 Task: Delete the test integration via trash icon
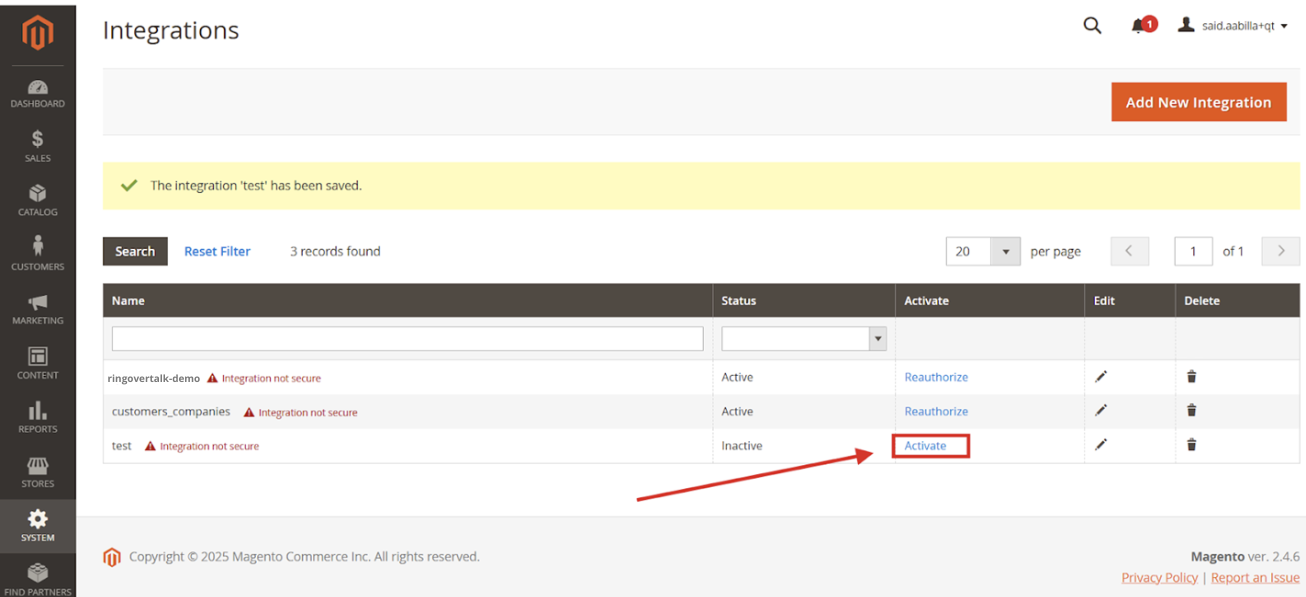[x=1191, y=445]
